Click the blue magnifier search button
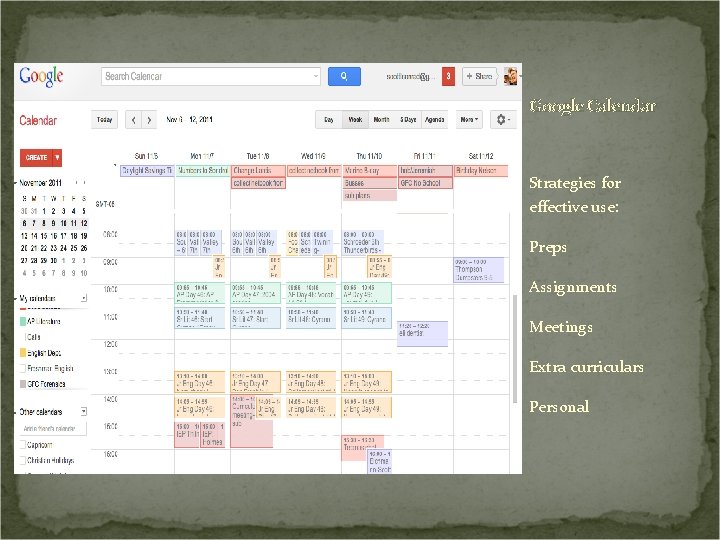The width and height of the screenshot is (720, 540). point(344,76)
